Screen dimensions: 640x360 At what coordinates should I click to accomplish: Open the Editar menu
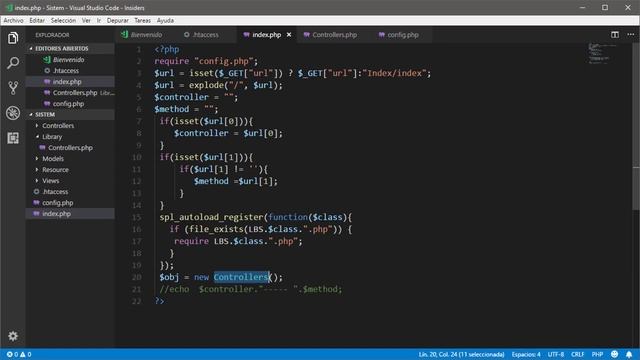click(x=37, y=20)
